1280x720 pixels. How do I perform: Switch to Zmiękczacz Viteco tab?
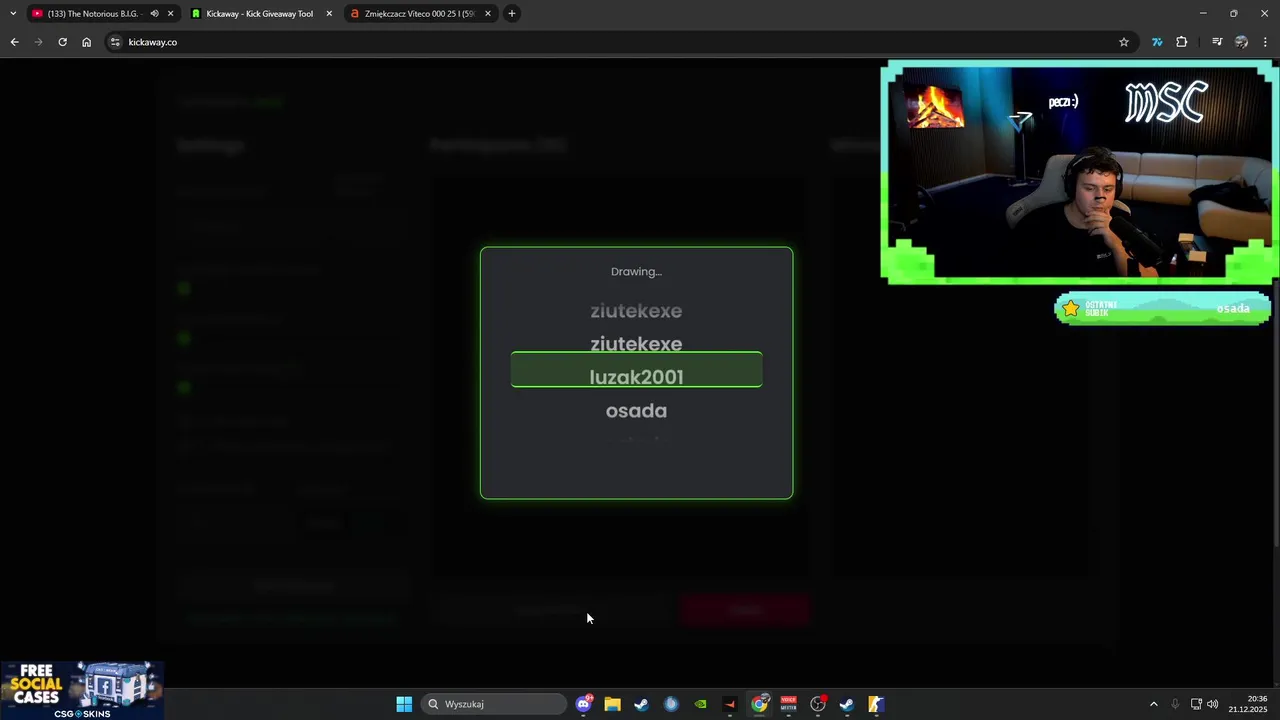point(420,14)
